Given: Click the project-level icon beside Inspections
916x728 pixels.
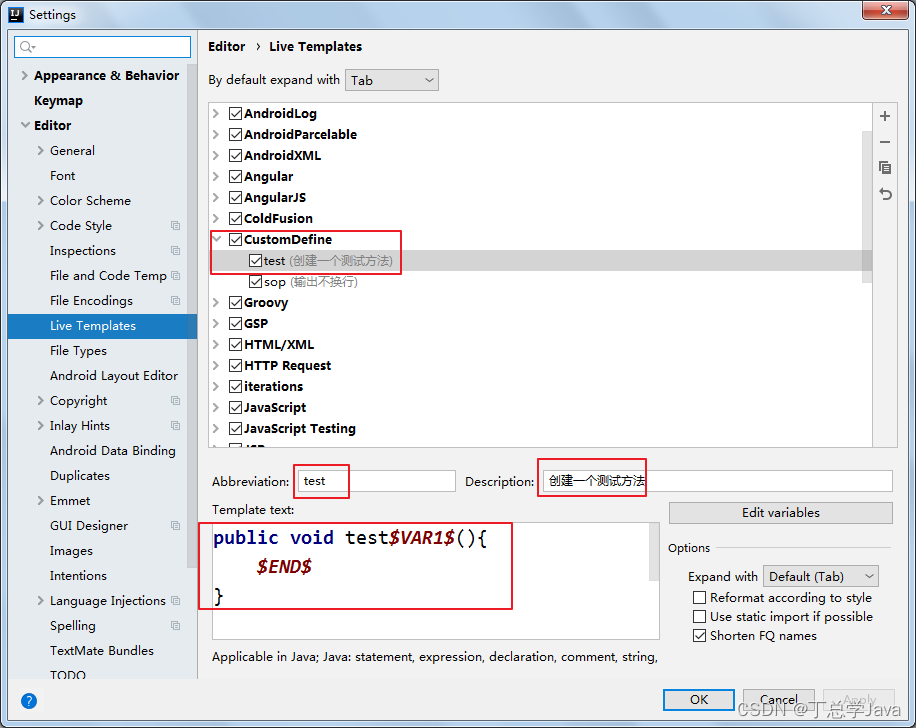Looking at the screenshot, I should [175, 251].
